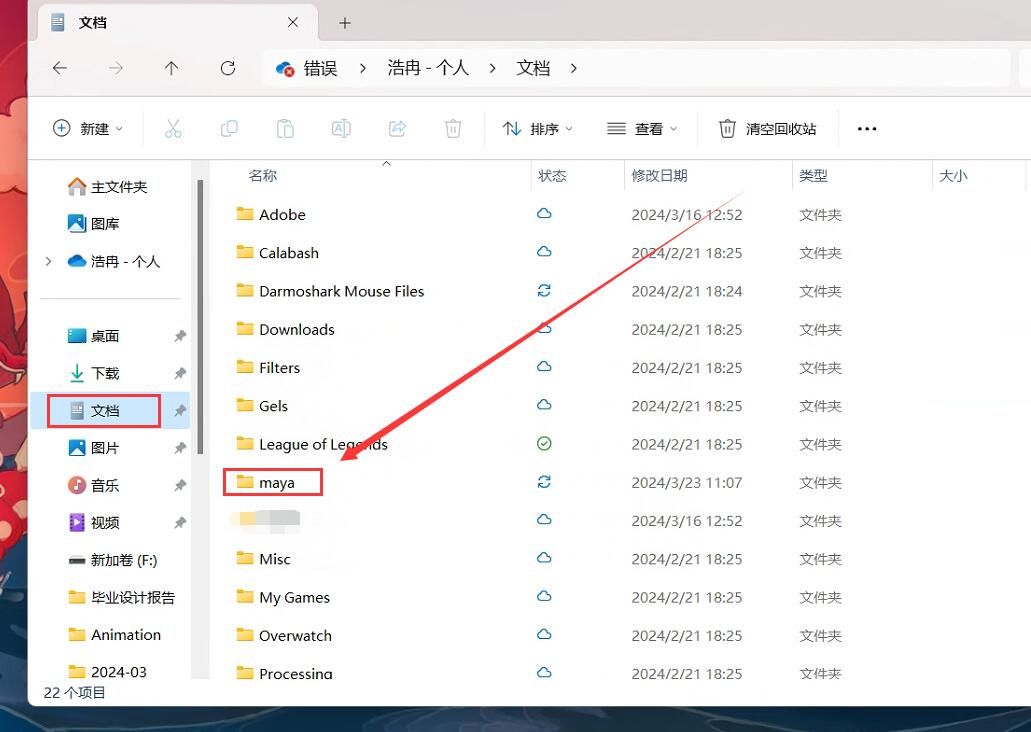
Task: Navigate back with the left arrow
Action: pyautogui.click(x=60, y=68)
